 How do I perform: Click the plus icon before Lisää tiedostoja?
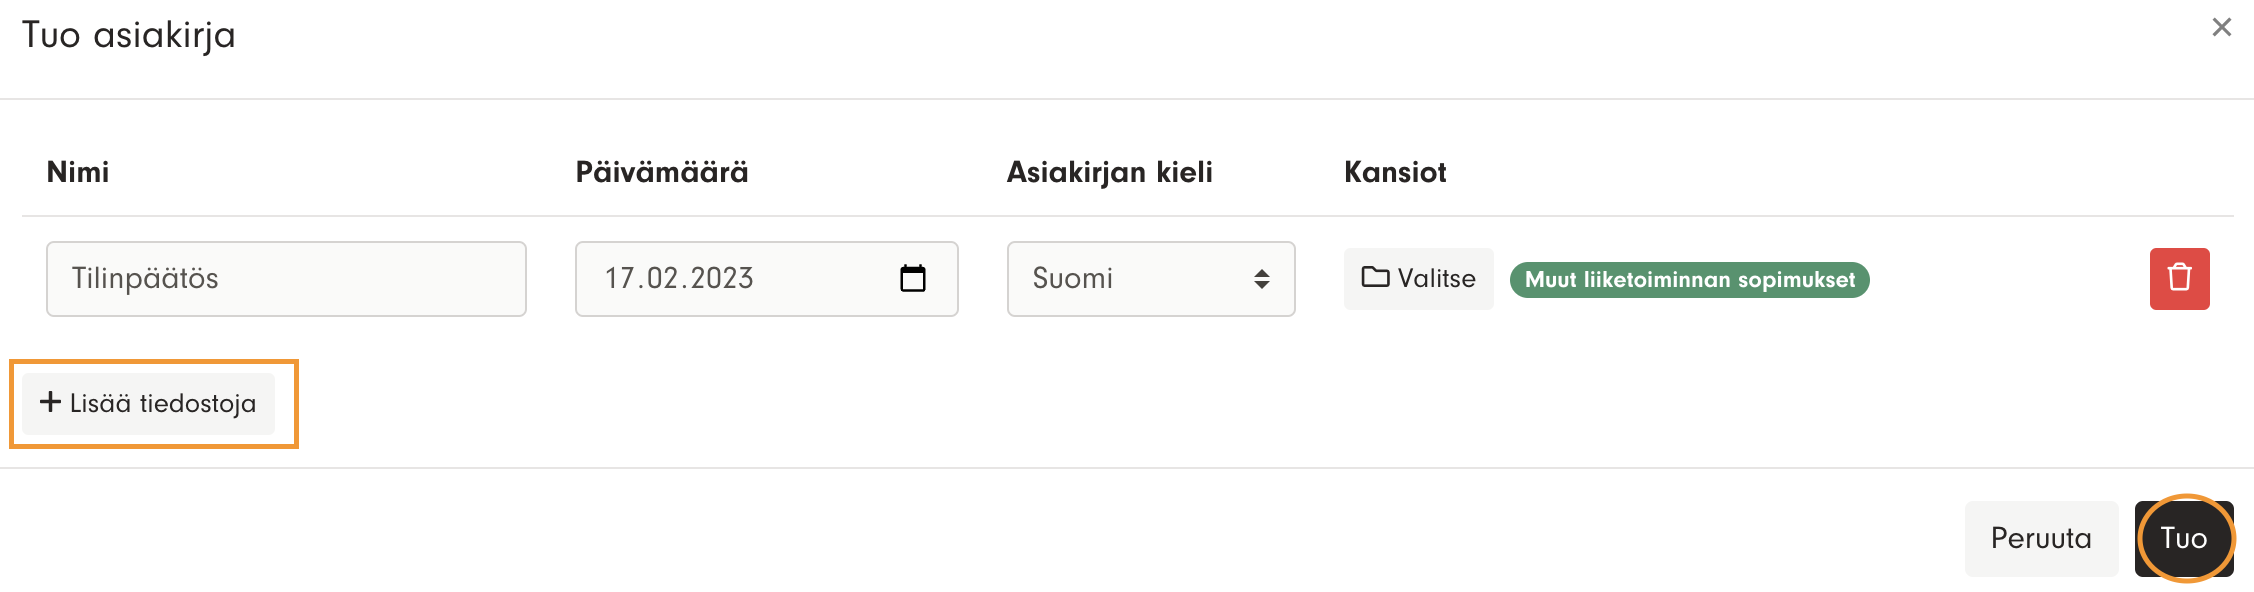coord(50,402)
